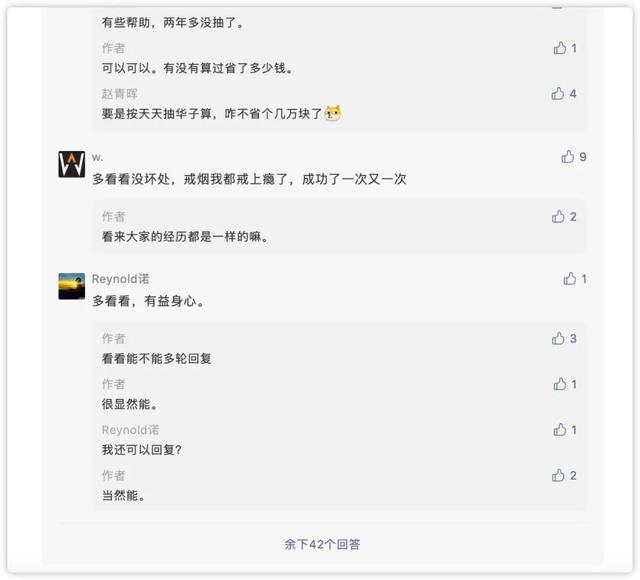
Task: Like the author reply '当然能。'
Action: tap(559, 476)
